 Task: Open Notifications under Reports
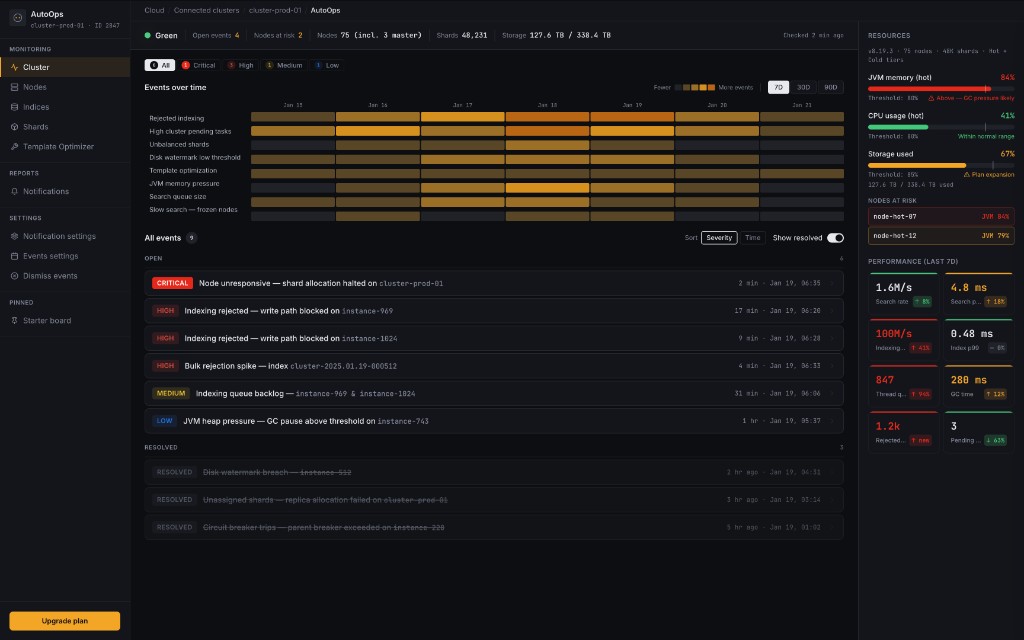pyautogui.click(x=45, y=191)
